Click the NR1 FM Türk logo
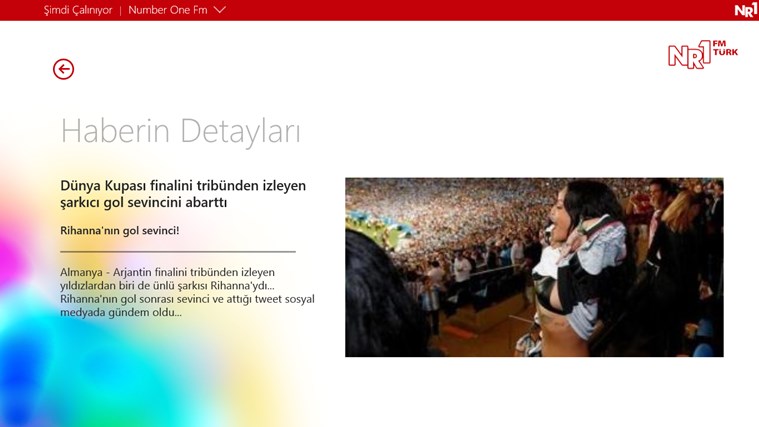 click(x=703, y=55)
